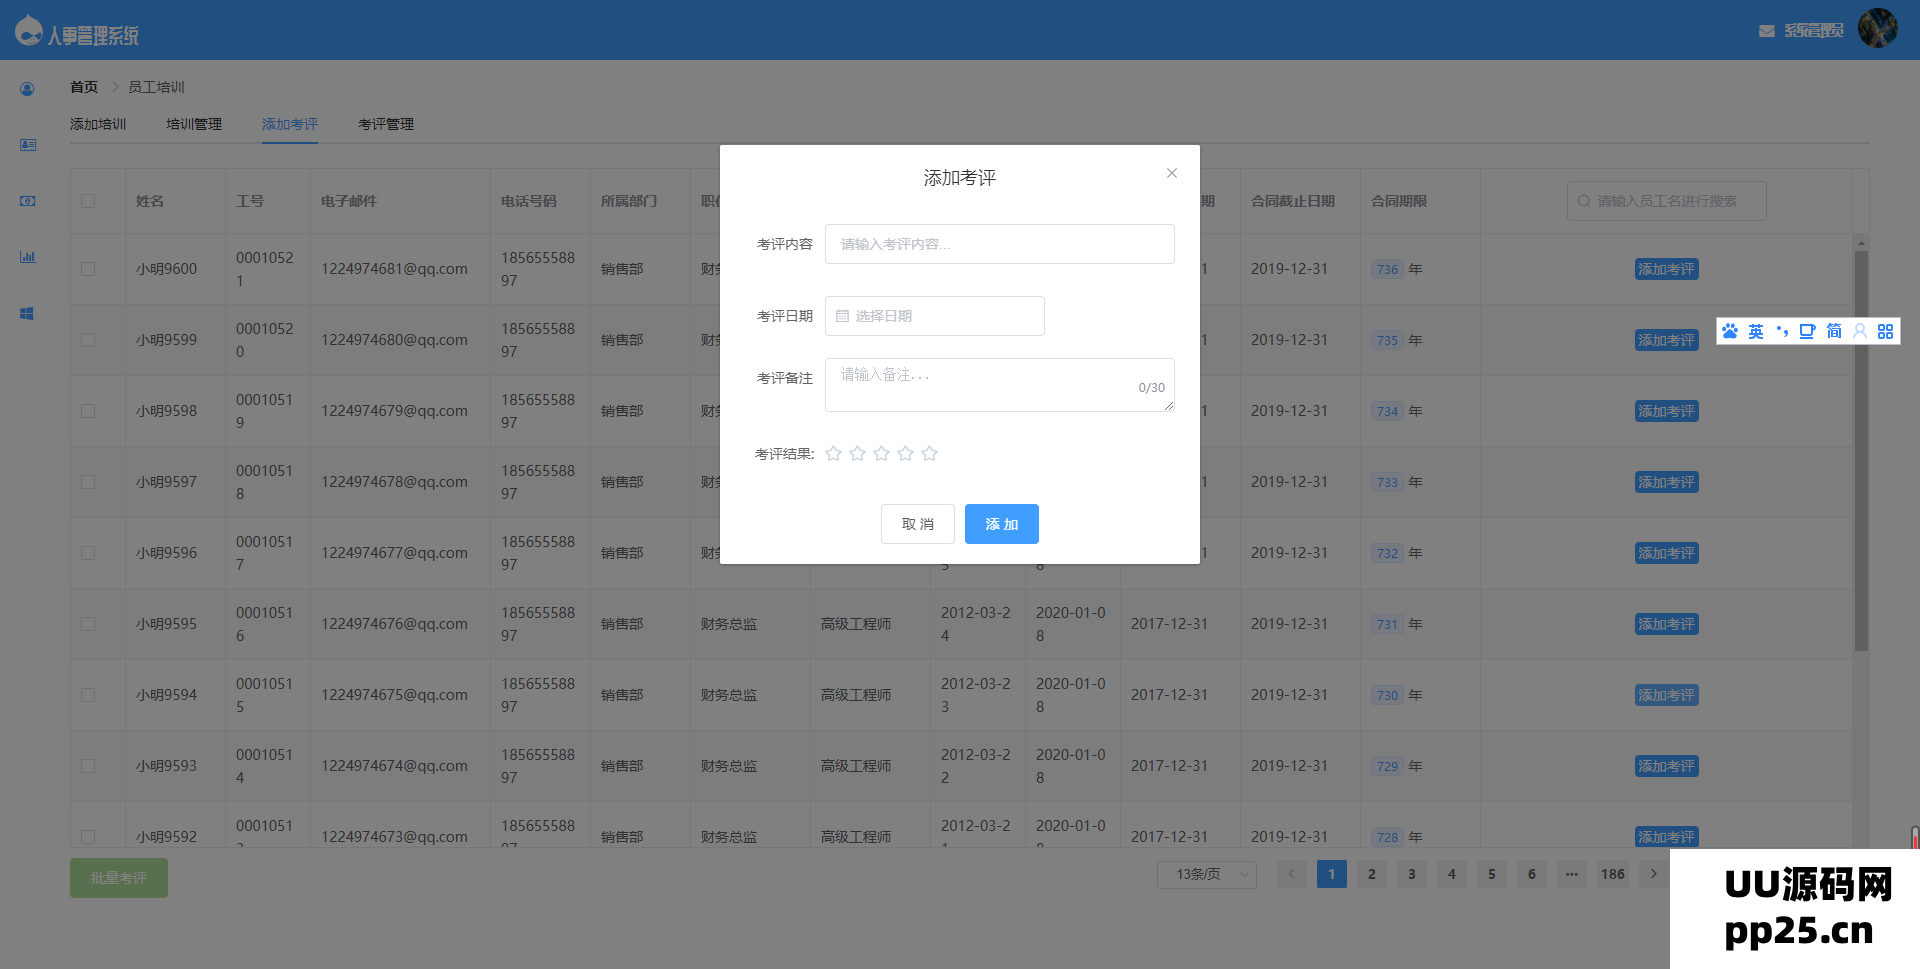Open the 考评日期 date picker field
The image size is (1920, 969).
click(934, 316)
